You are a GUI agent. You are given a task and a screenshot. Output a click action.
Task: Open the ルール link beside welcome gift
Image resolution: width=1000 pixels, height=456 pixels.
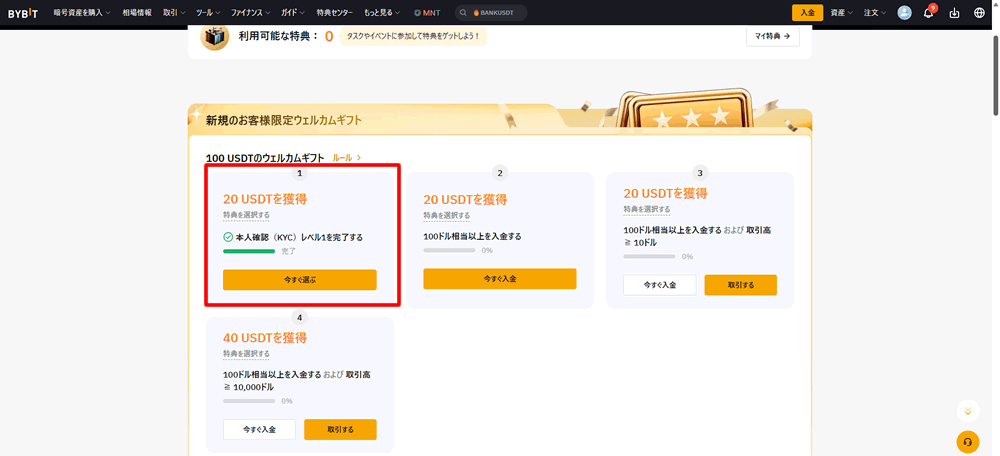click(346, 158)
